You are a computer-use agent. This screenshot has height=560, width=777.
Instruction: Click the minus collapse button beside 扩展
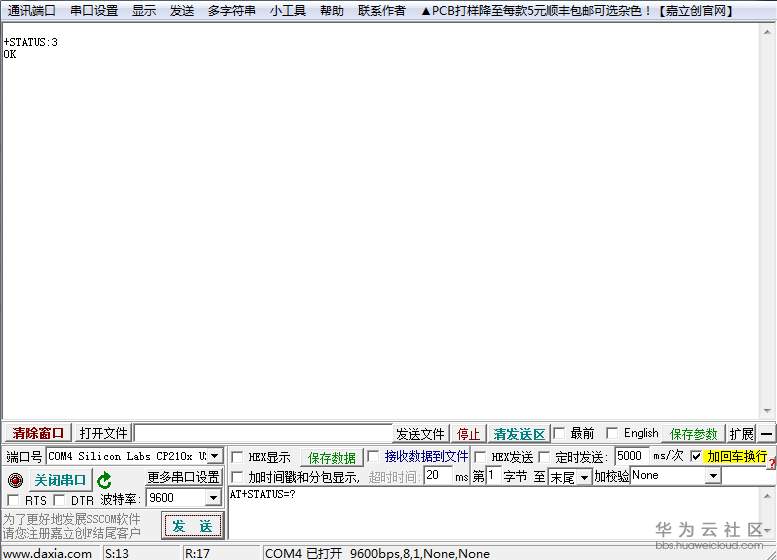coord(766,434)
